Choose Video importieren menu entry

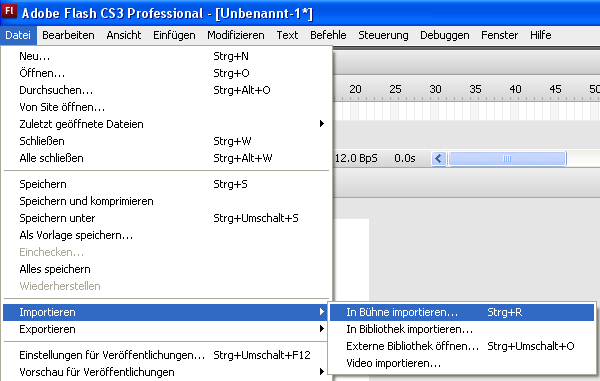click(x=461, y=363)
